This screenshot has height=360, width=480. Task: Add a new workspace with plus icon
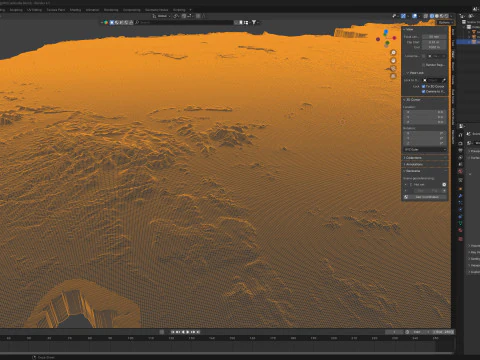190,10
